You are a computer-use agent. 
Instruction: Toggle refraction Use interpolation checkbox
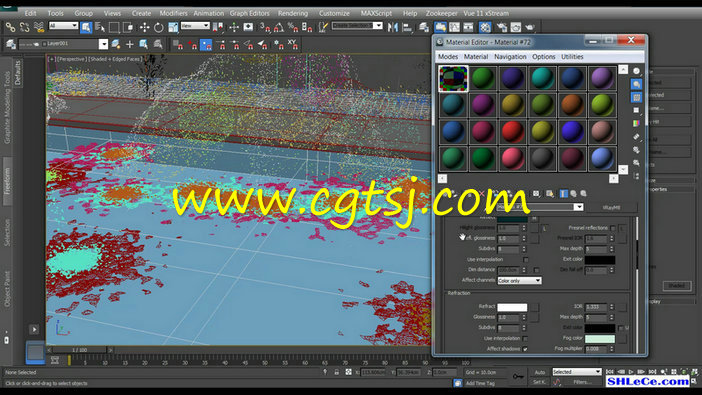point(525,339)
